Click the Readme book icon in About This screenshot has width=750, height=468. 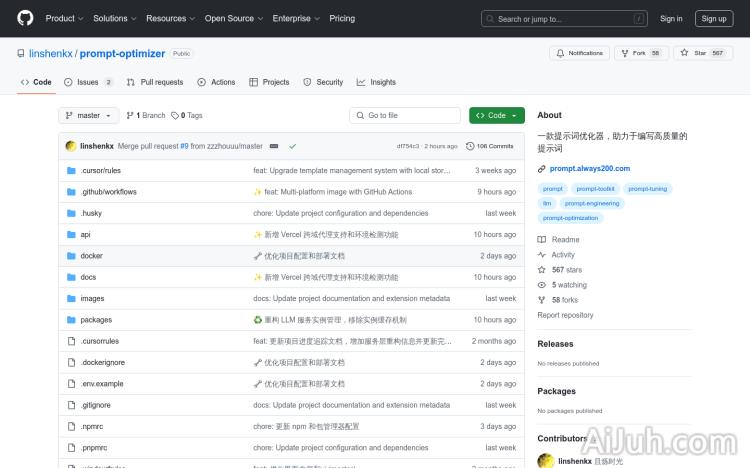click(x=542, y=240)
